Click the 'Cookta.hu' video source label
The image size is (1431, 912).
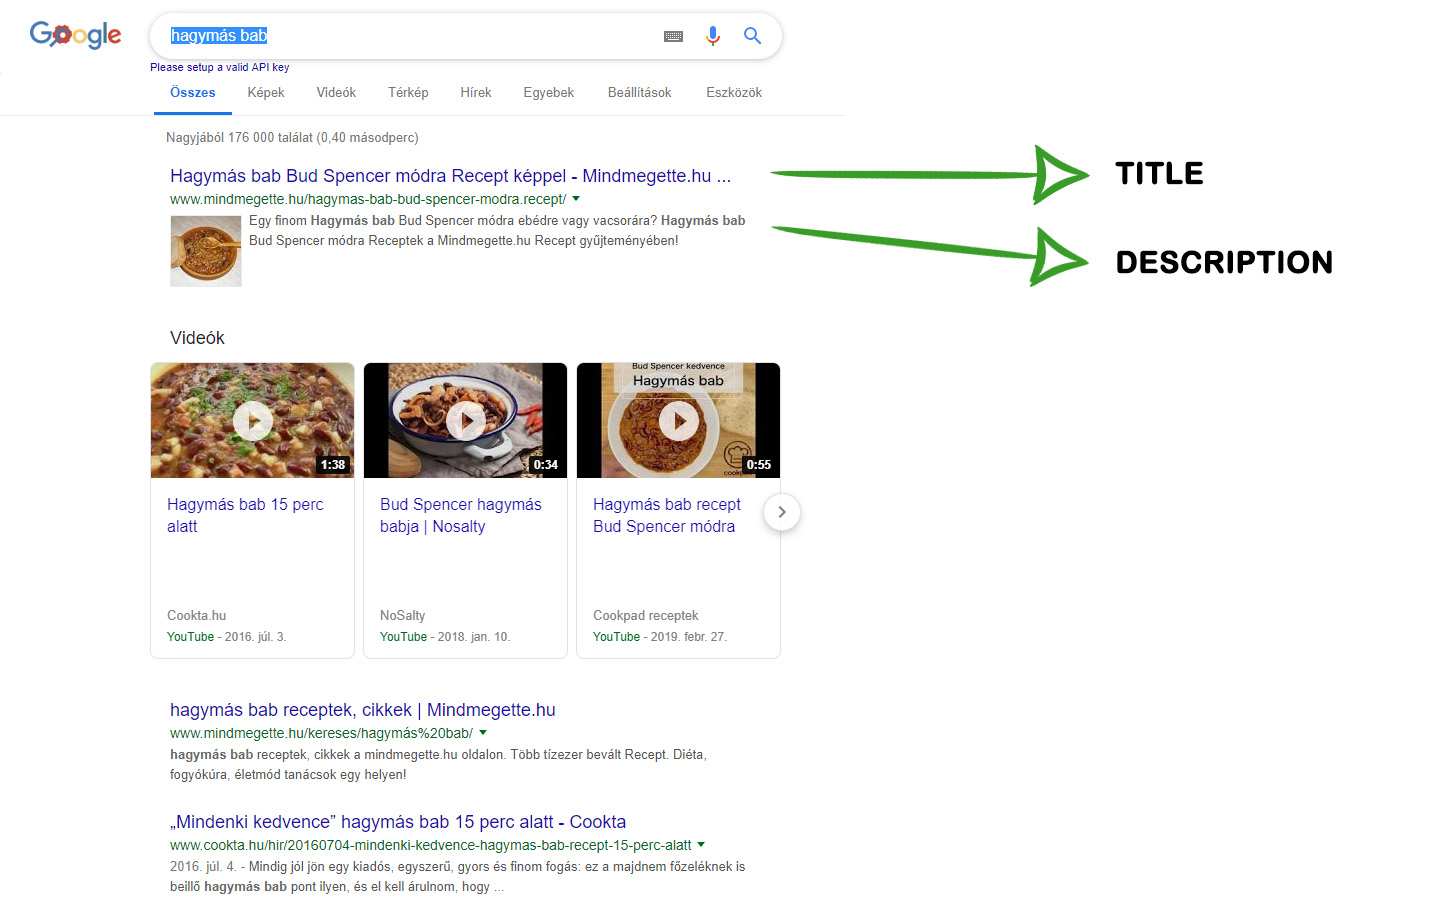(x=197, y=616)
